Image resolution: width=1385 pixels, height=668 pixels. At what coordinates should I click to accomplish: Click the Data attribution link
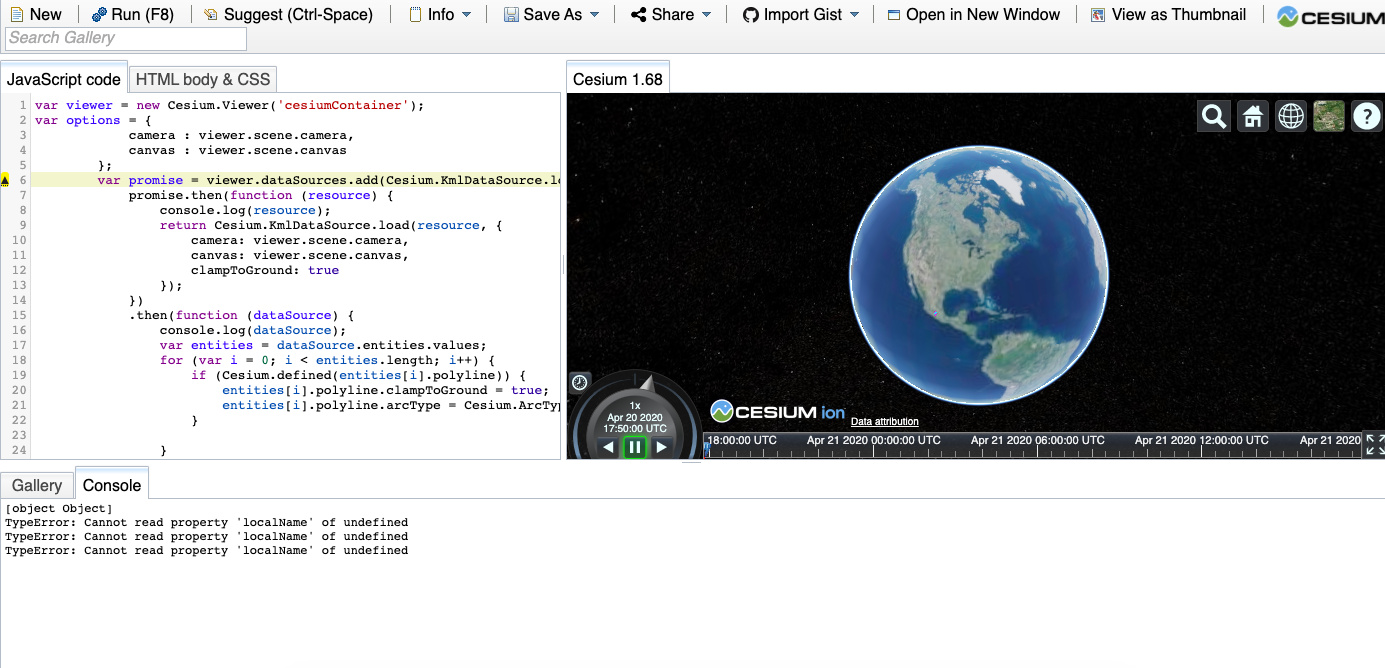[885, 422]
